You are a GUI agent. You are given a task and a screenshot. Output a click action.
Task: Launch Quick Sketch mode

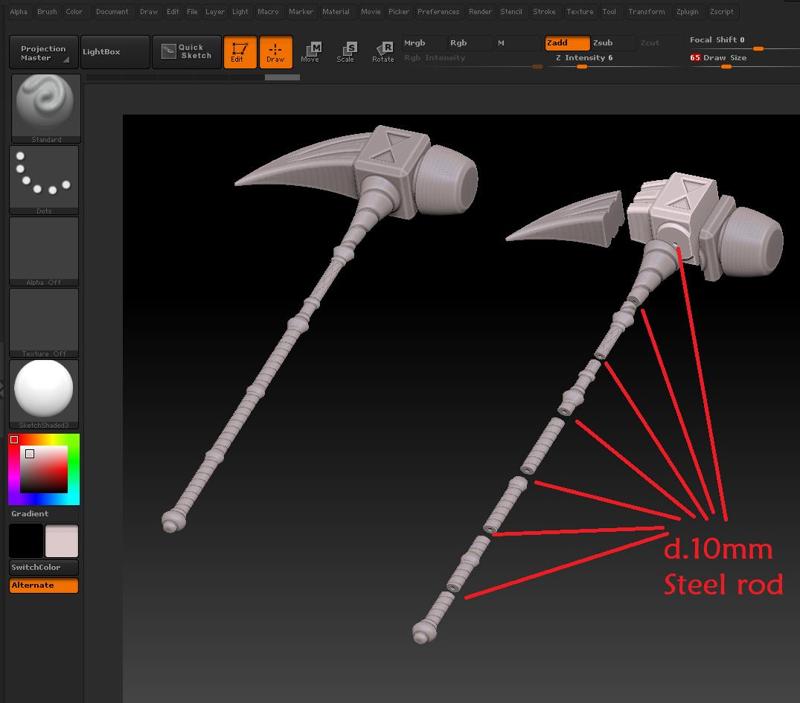186,52
